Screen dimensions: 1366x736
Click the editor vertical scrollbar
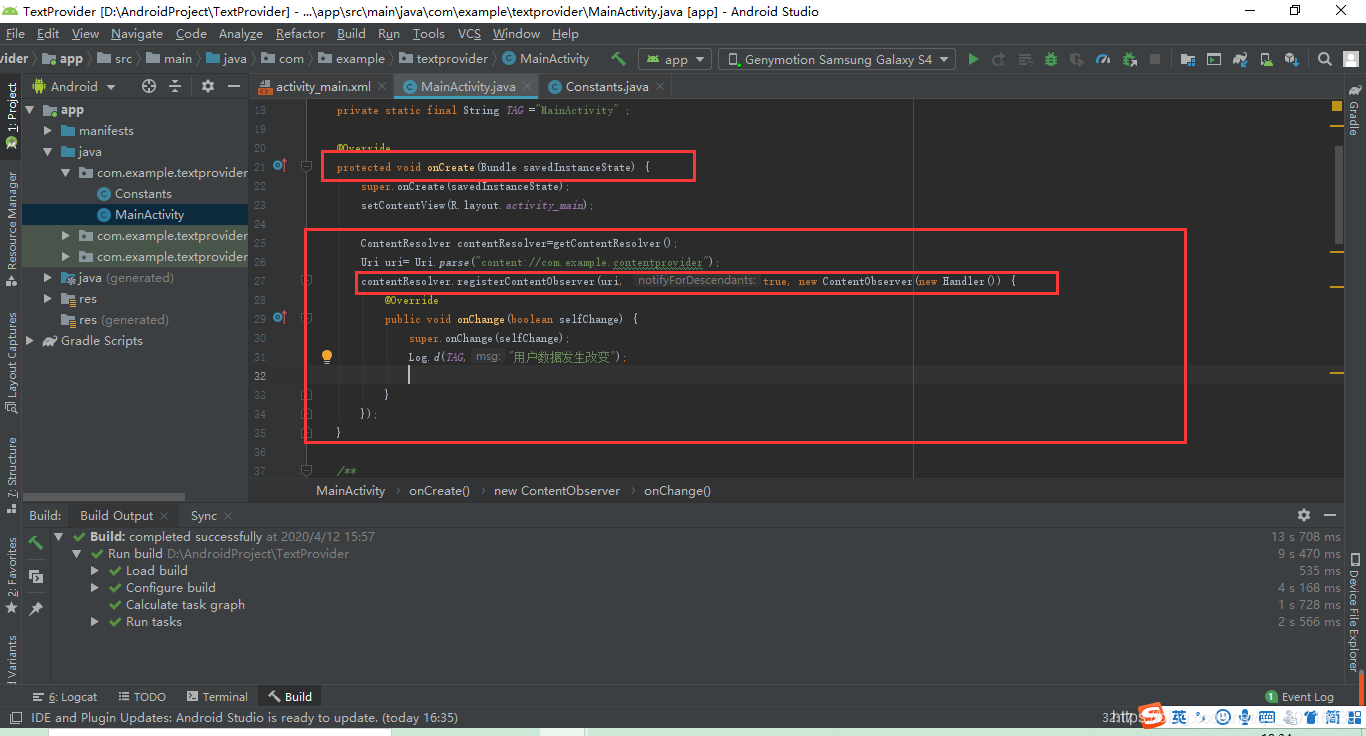tap(1338, 195)
